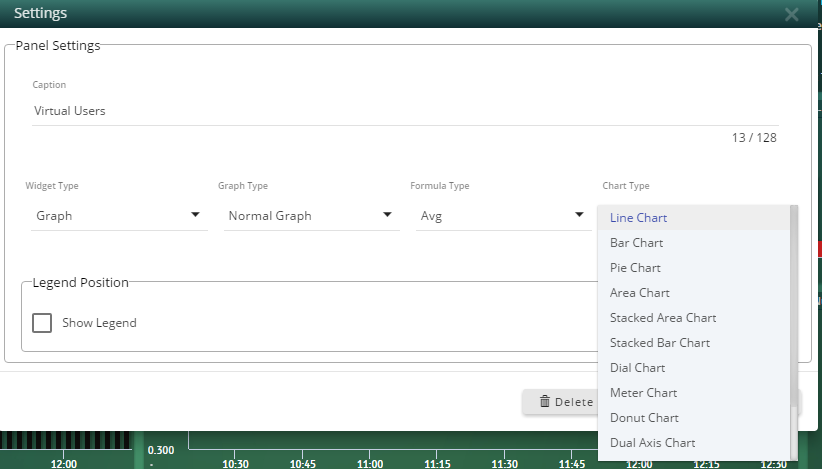Open the Formula Type dropdown showing Avg
This screenshot has height=469, width=822.
[x=503, y=216]
